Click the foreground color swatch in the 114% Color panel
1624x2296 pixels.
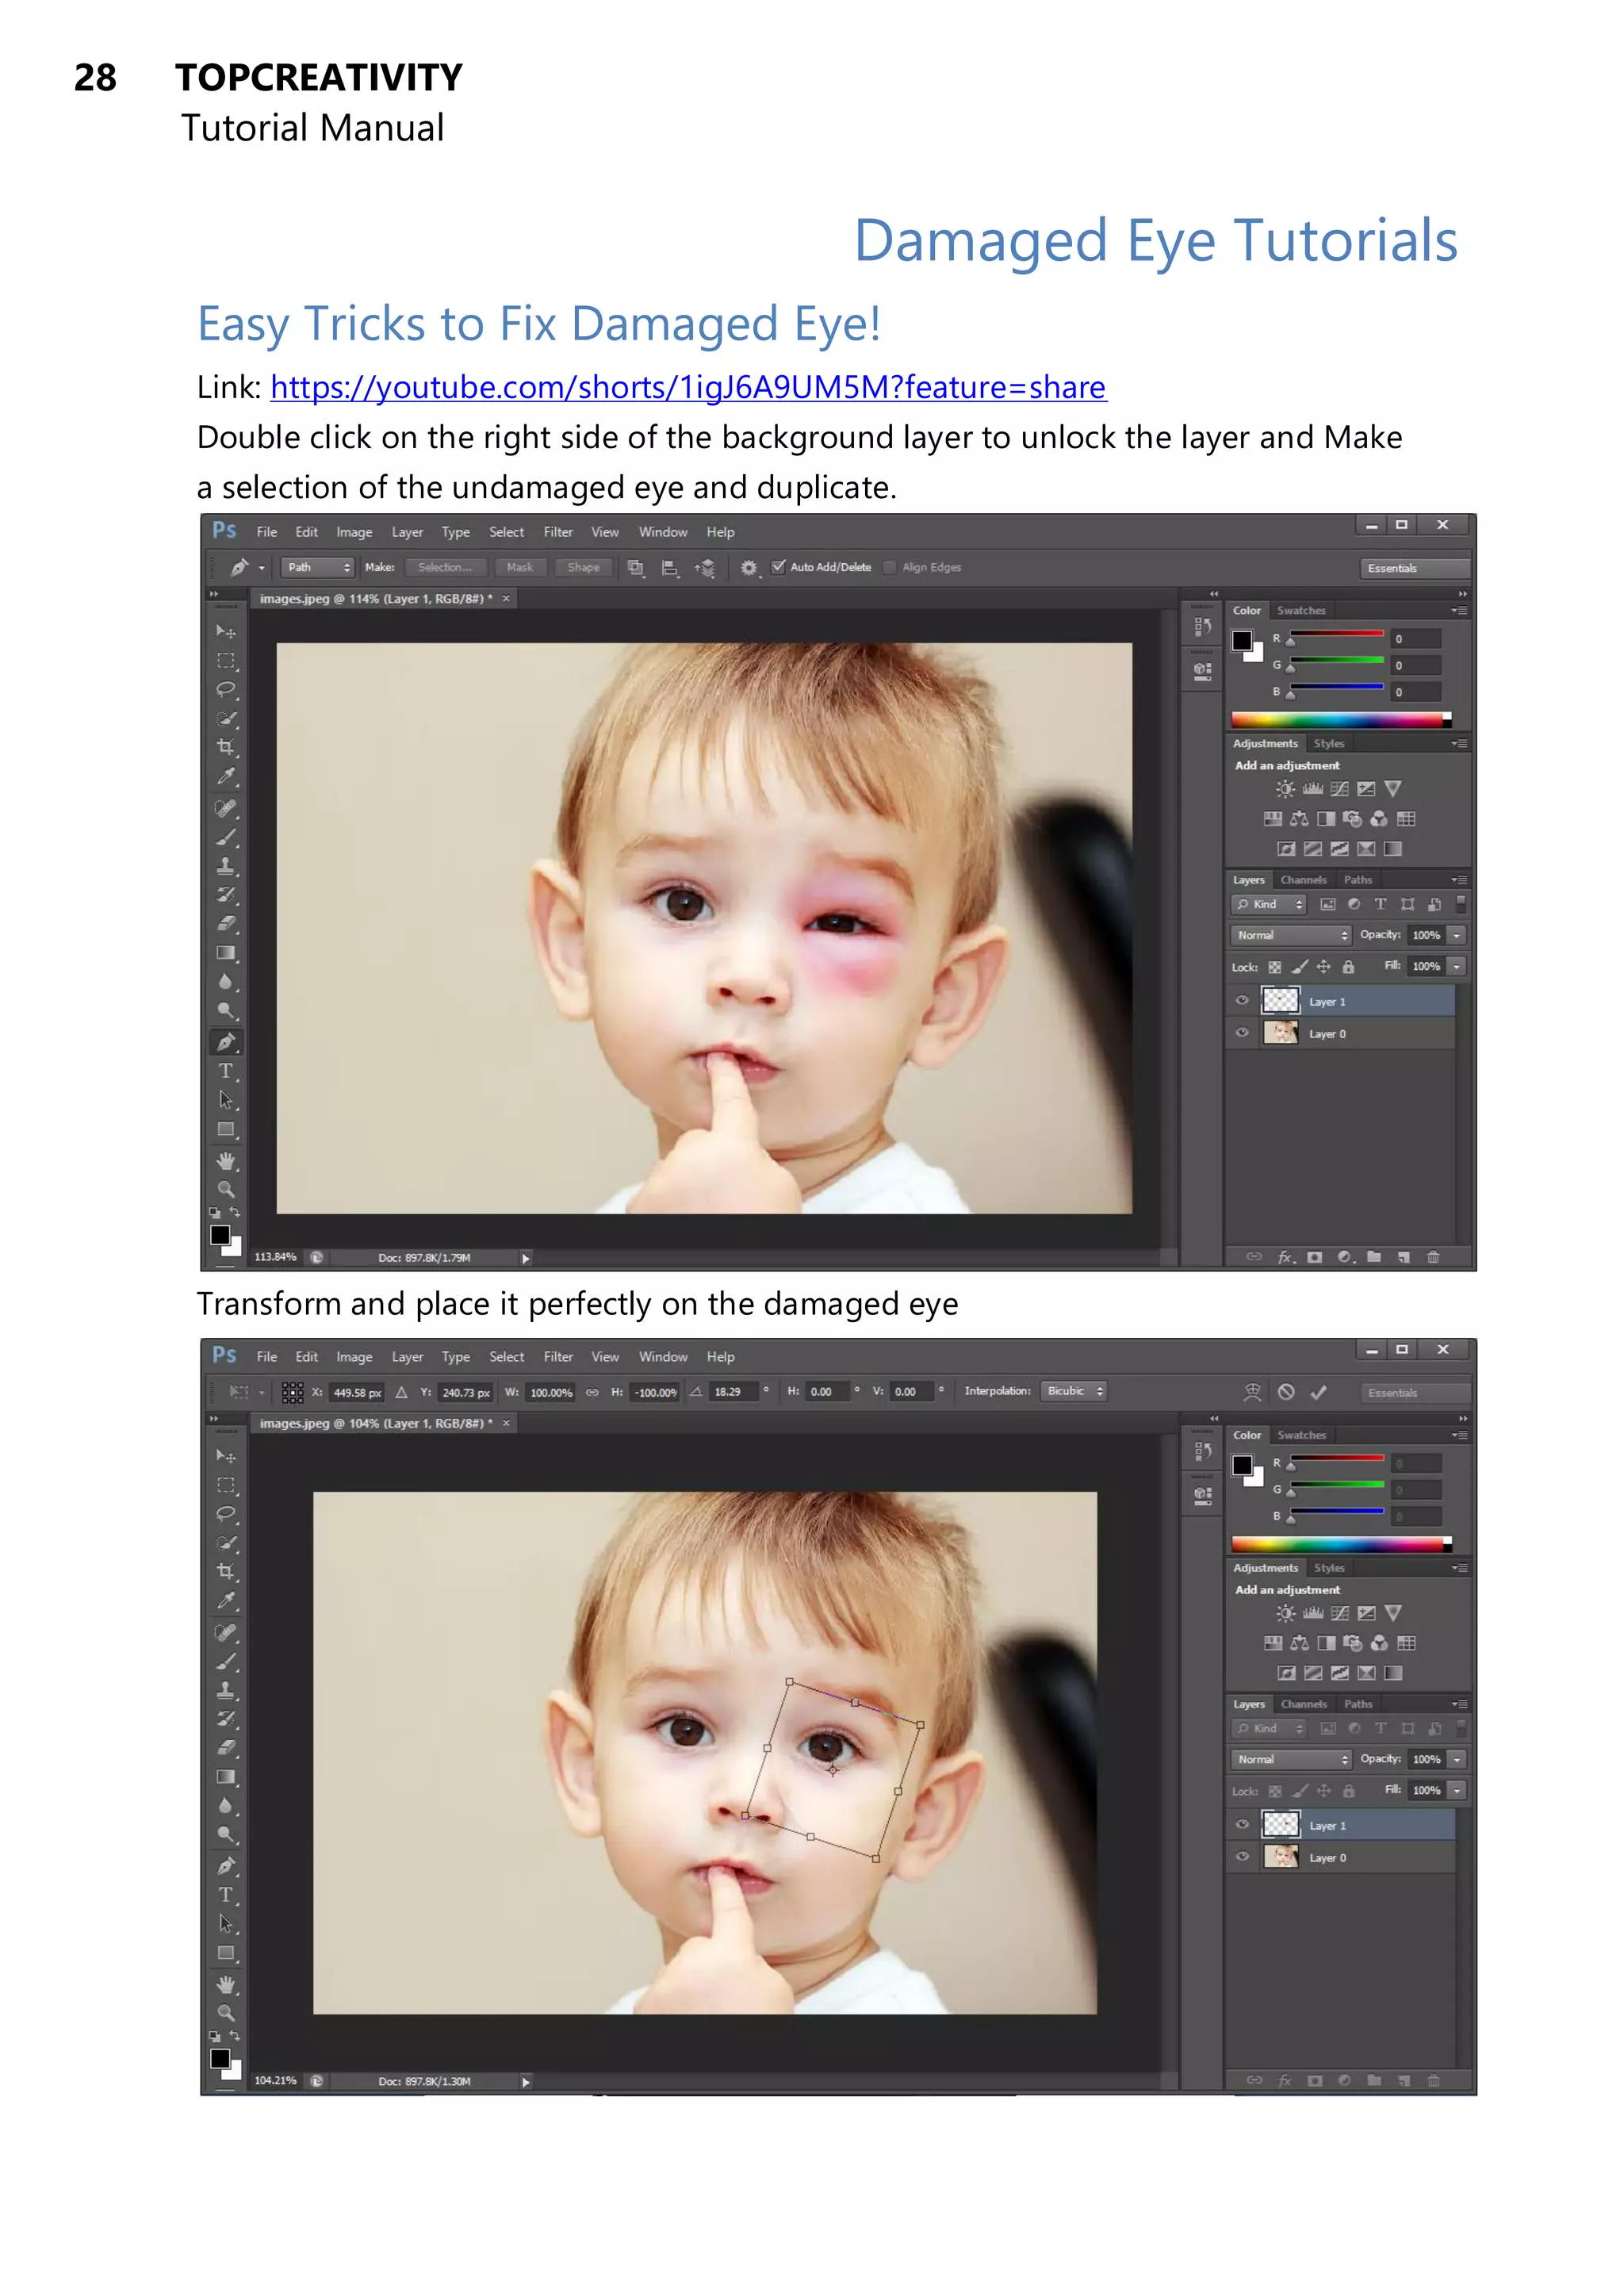pyautogui.click(x=1242, y=641)
